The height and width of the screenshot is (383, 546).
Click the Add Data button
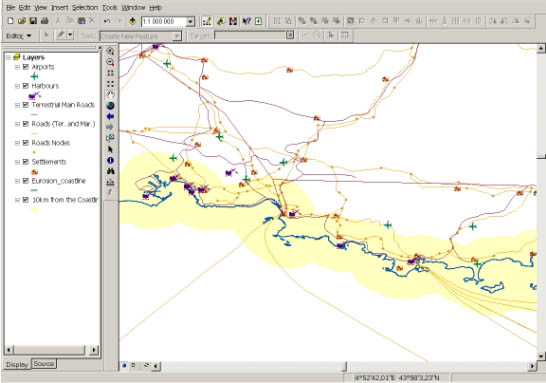click(x=132, y=21)
